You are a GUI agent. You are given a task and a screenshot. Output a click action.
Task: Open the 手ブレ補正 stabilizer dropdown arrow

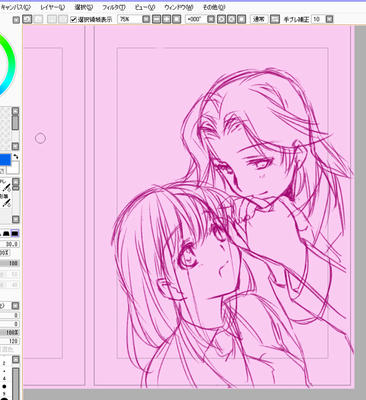pos(329,19)
